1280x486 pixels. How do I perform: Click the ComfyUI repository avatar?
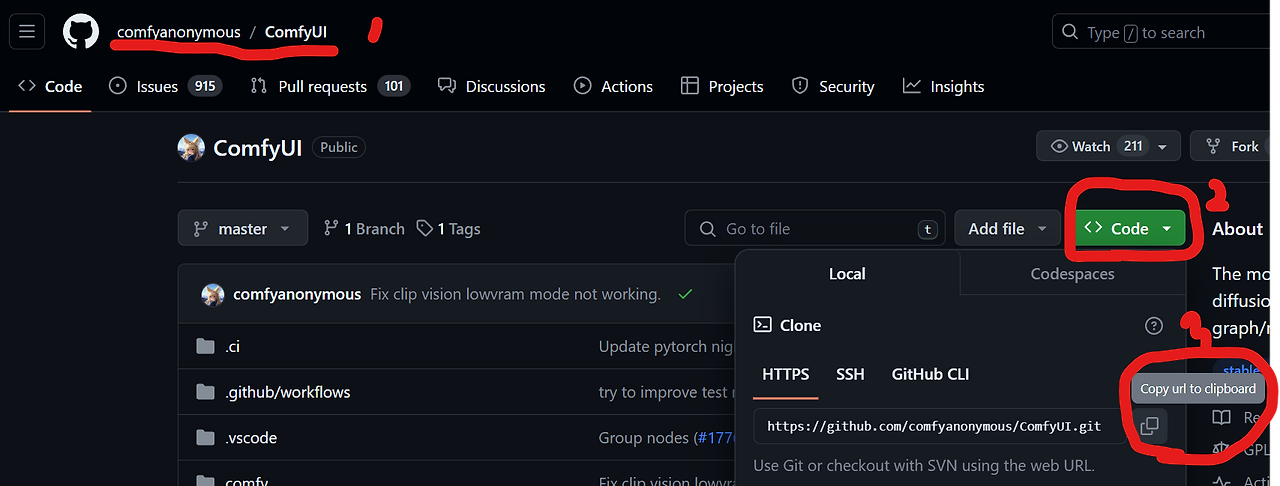pos(191,147)
